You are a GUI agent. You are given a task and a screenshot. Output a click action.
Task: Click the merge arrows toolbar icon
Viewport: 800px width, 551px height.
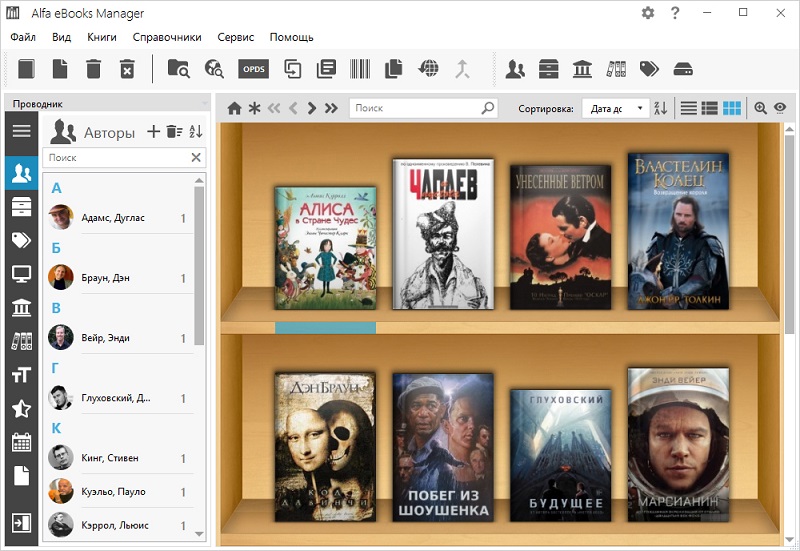(462, 69)
